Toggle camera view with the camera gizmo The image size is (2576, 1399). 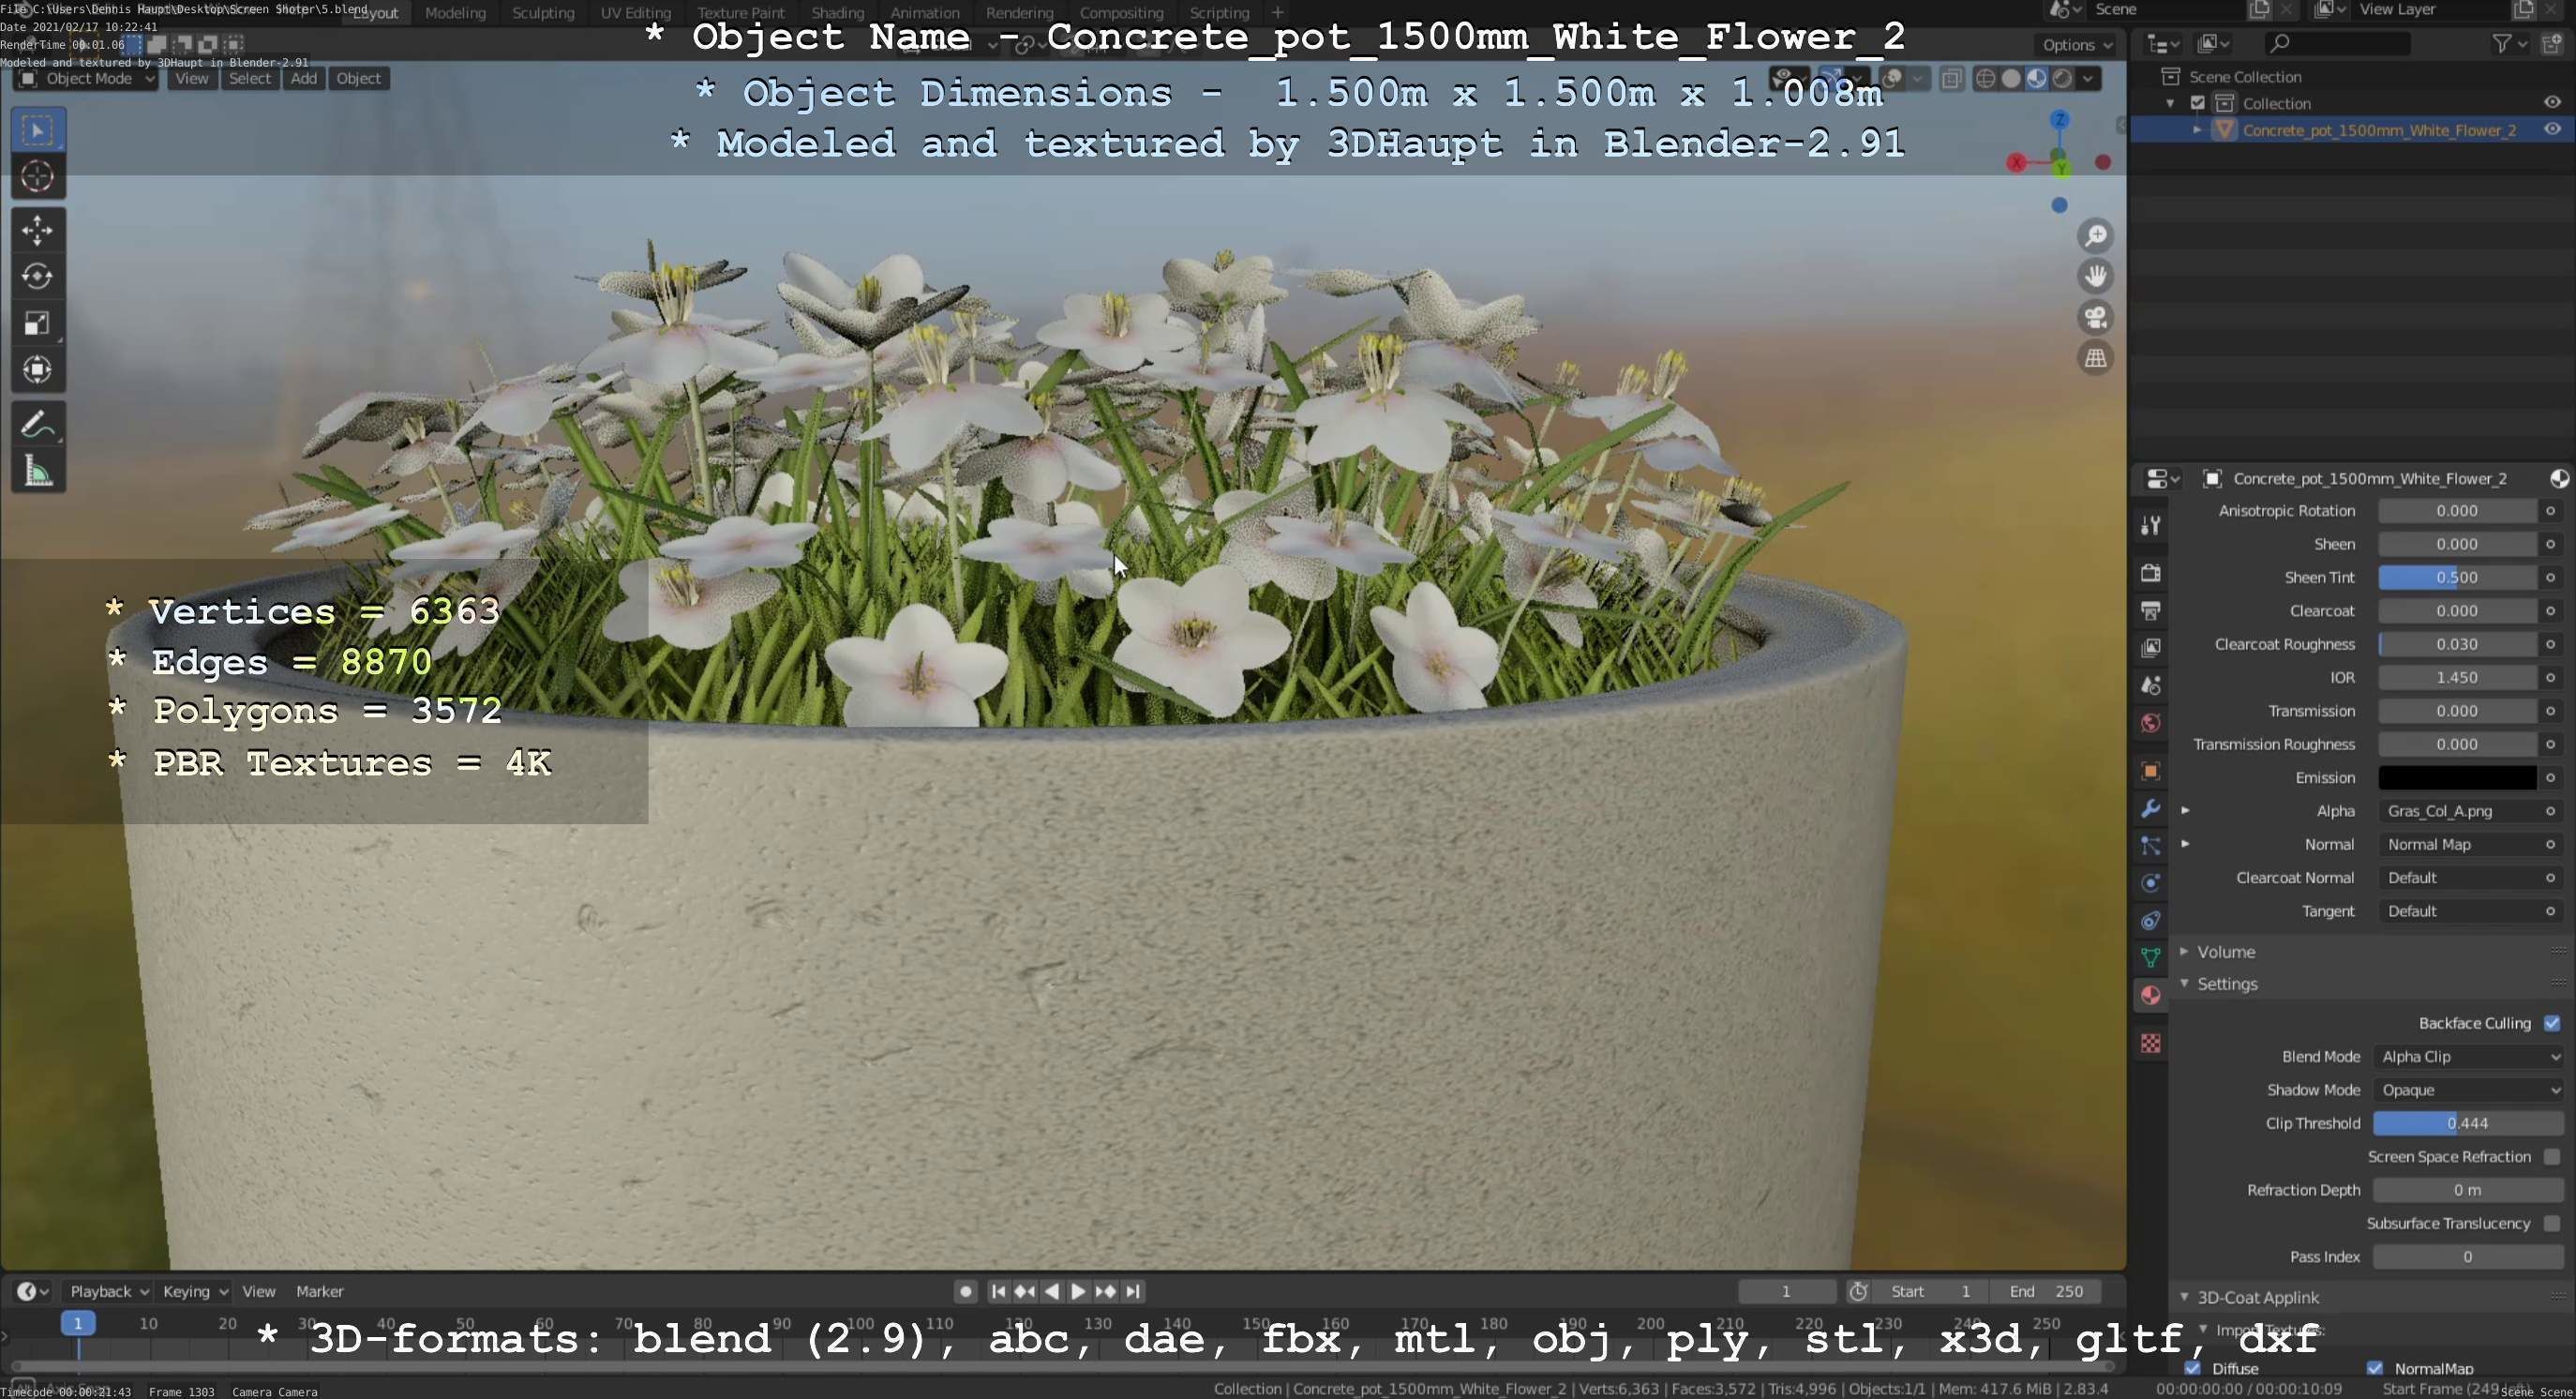2095,317
